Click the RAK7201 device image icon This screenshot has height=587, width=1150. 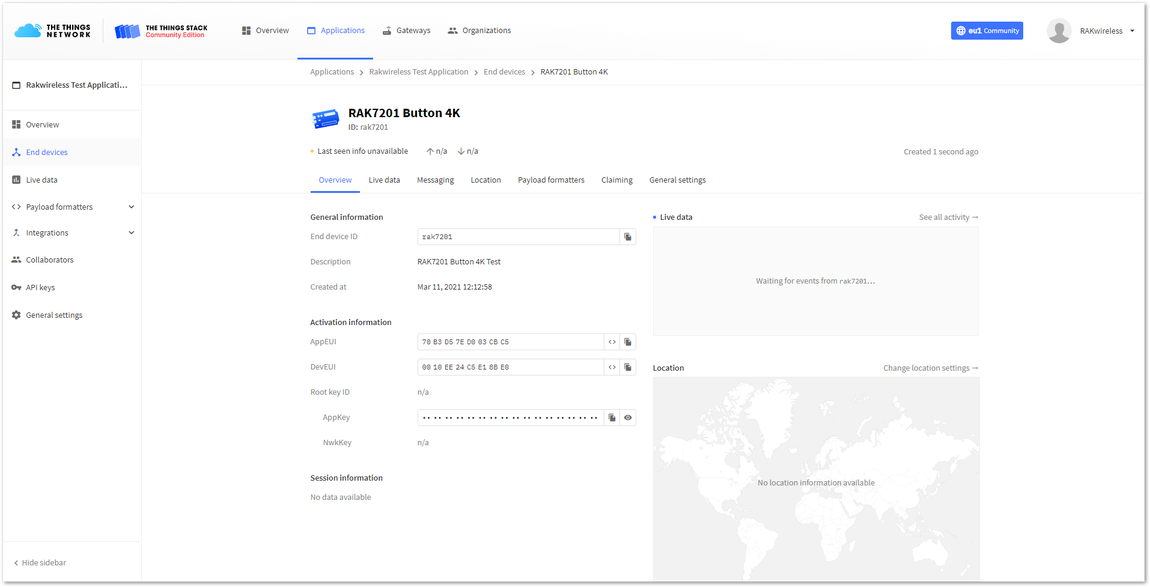click(x=326, y=119)
